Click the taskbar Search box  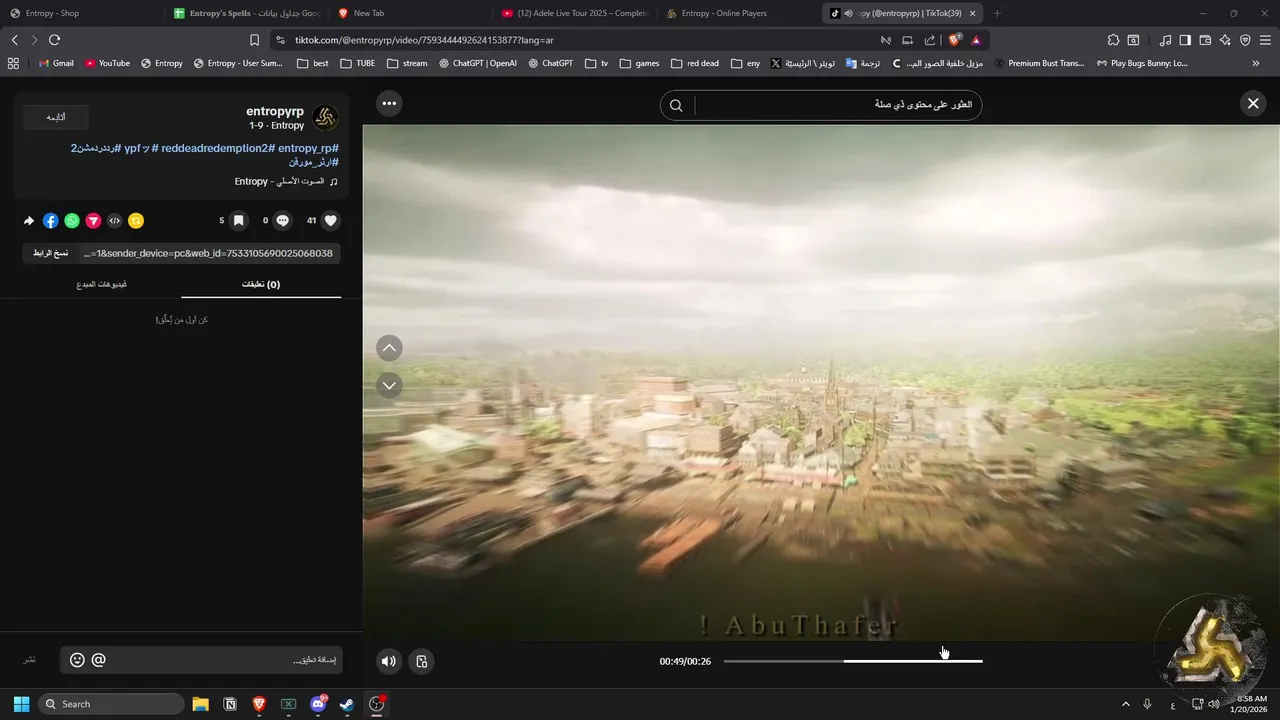pos(110,704)
